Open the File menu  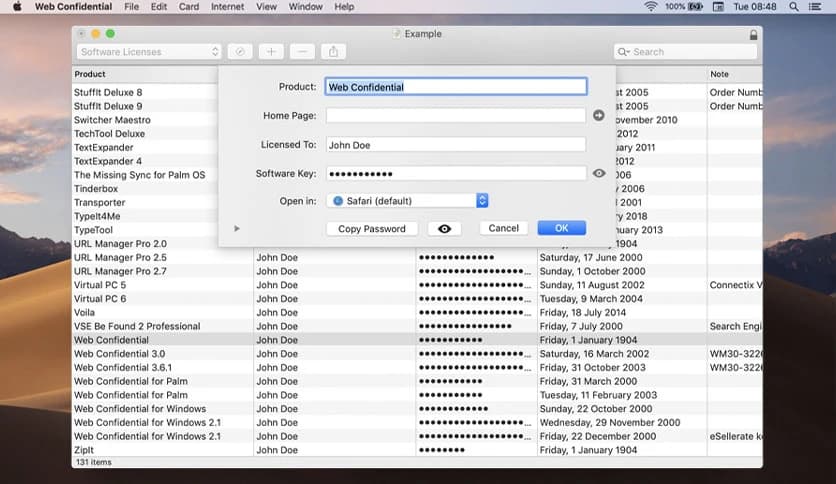point(131,7)
